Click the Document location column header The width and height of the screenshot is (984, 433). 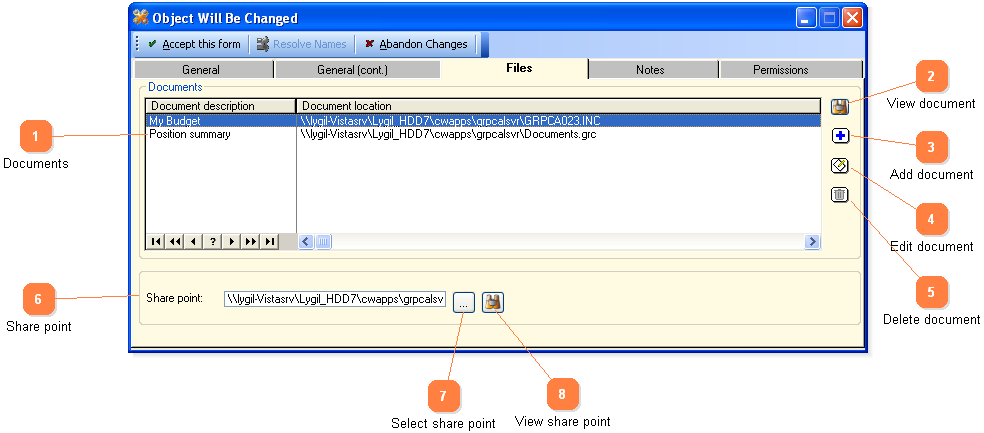click(x=558, y=106)
